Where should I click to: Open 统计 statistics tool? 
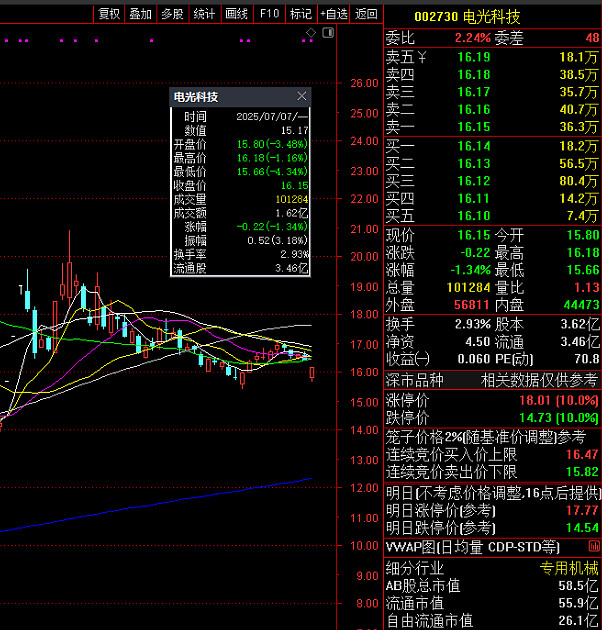[x=204, y=14]
